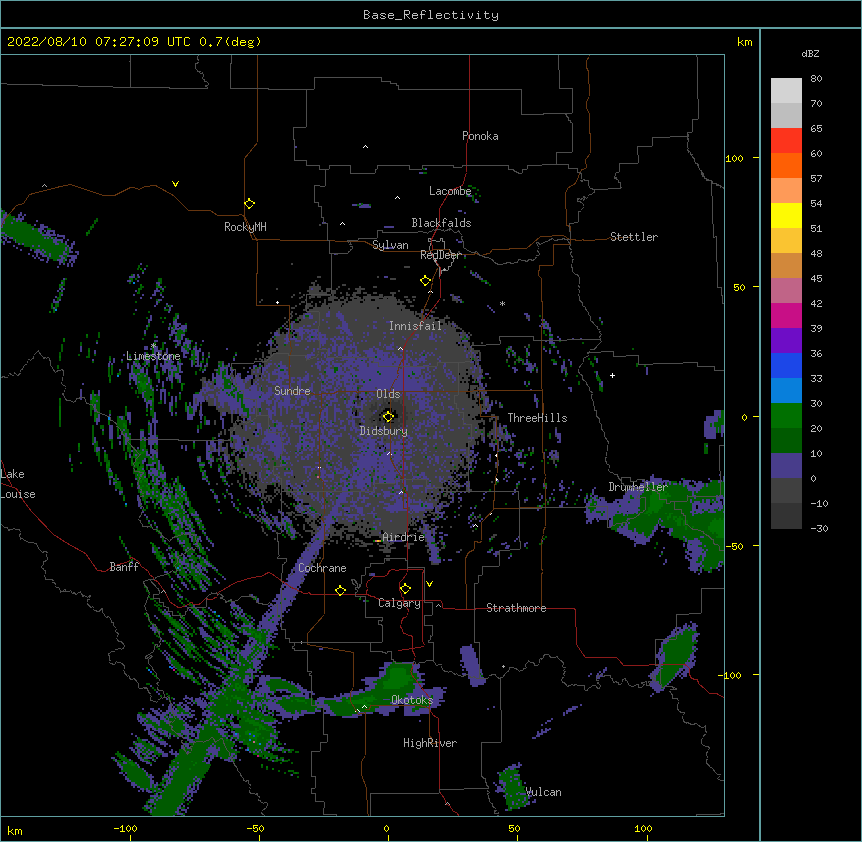
Task: Click the Didsbury town label
Action: tap(384, 431)
